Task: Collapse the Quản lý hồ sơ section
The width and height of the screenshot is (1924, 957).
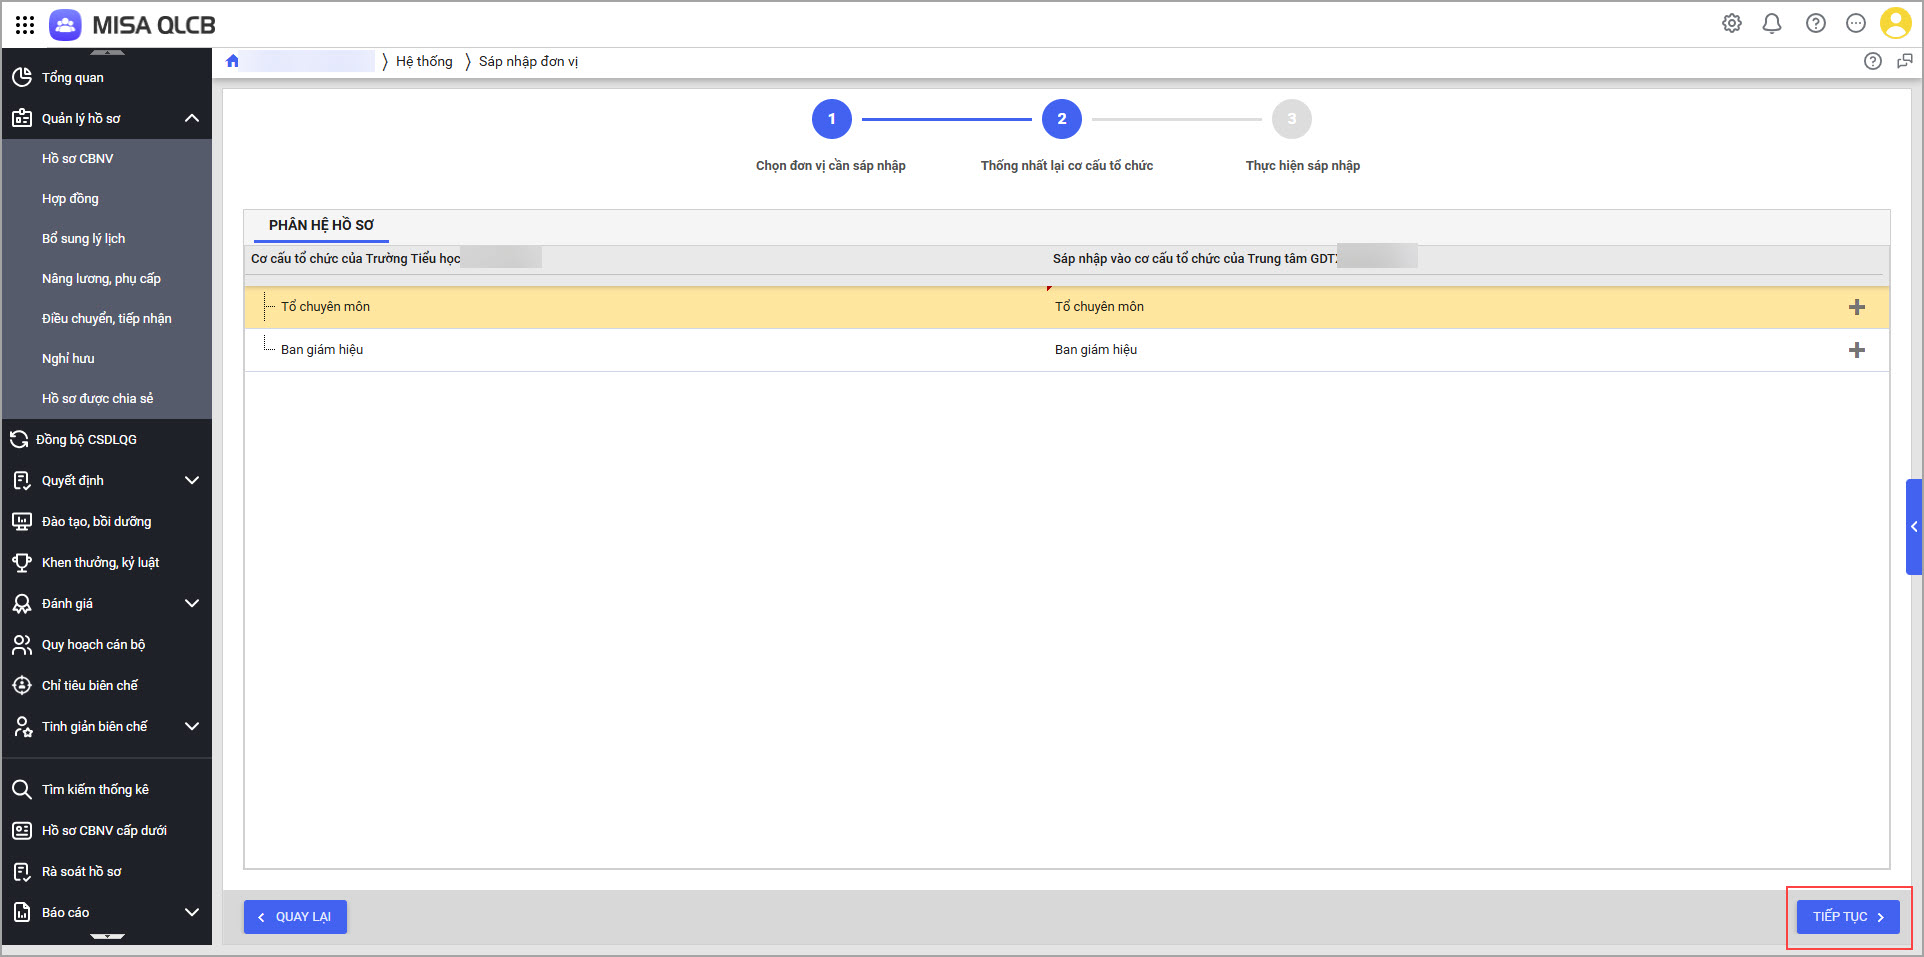Action: (192, 118)
